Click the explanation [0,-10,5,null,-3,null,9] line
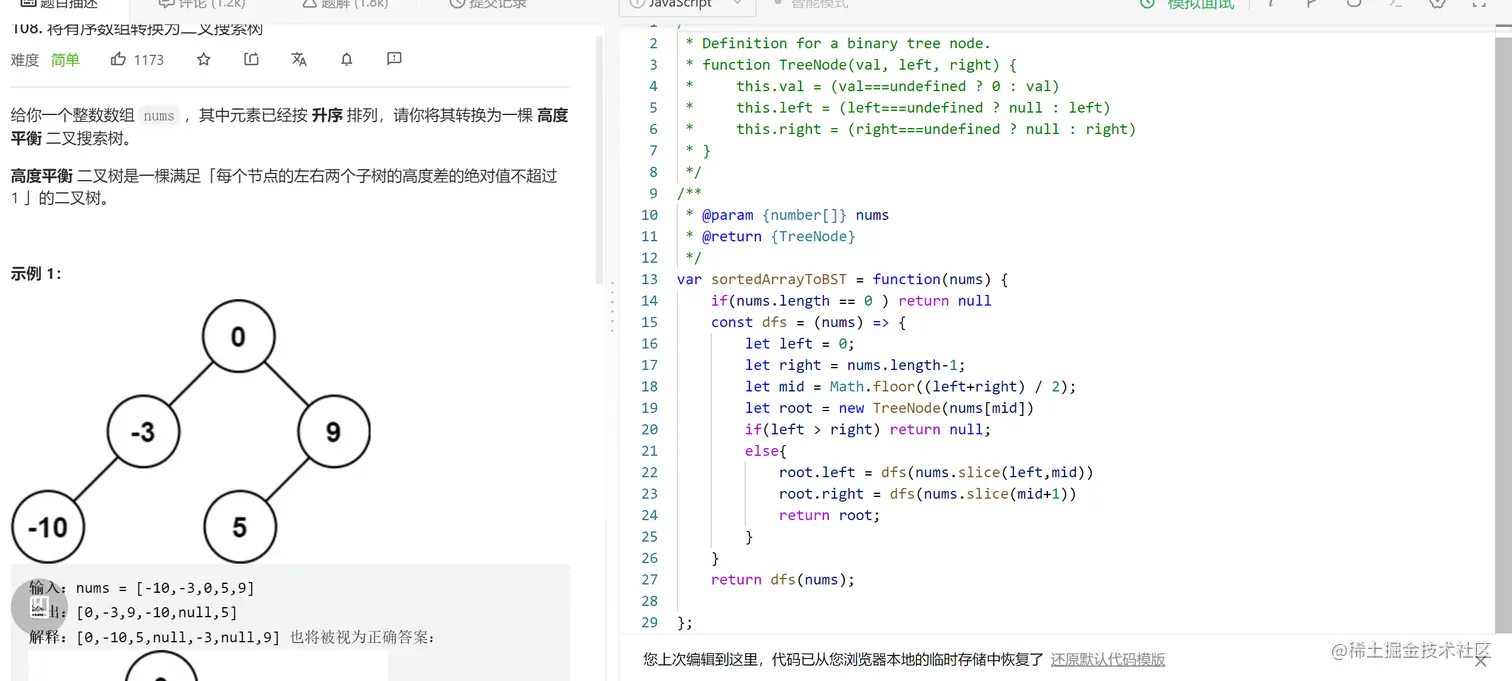The height and width of the screenshot is (681, 1512). point(232,637)
